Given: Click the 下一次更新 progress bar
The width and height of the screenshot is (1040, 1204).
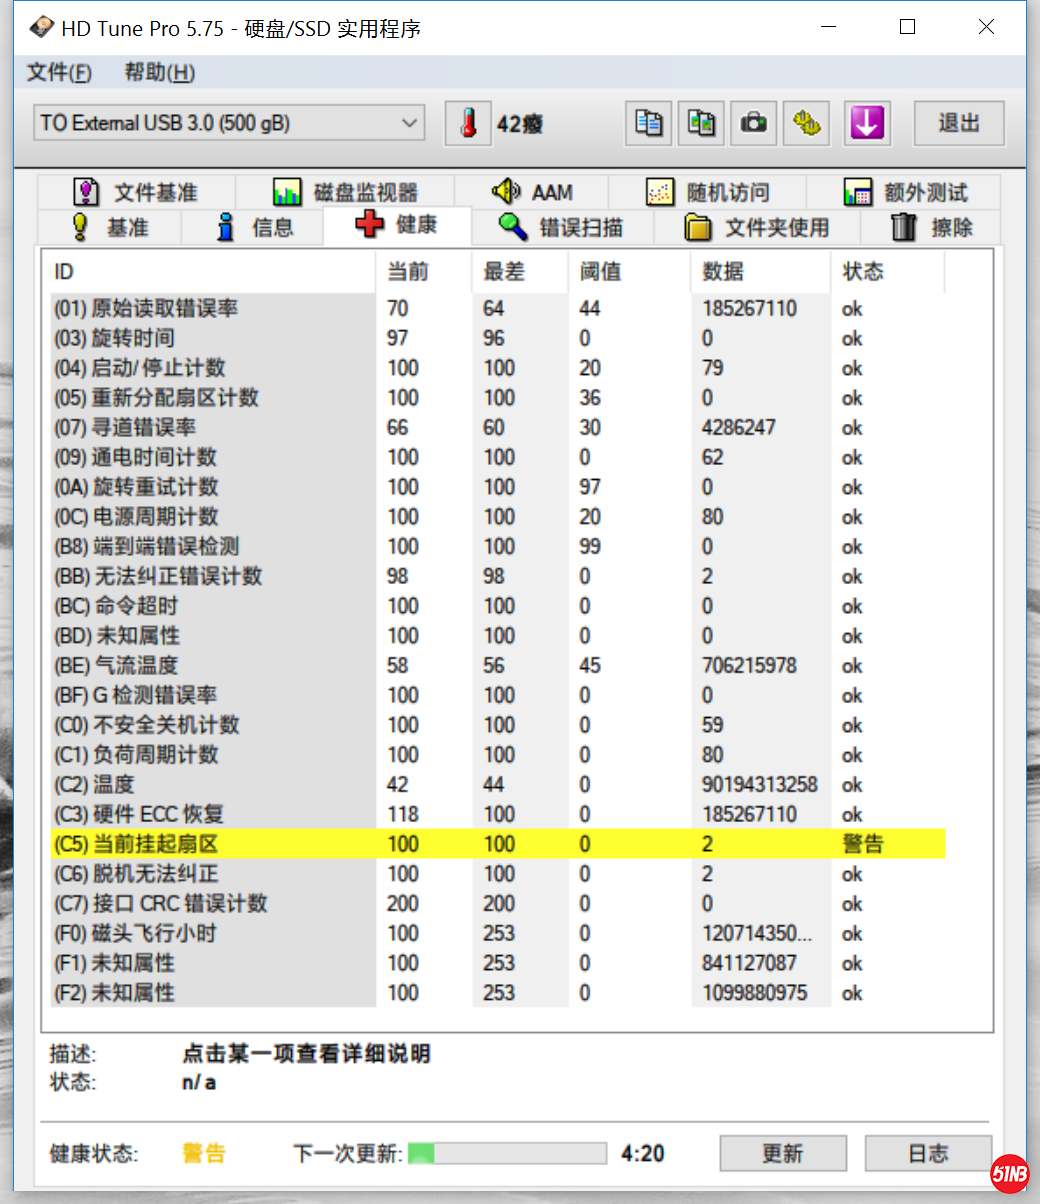Looking at the screenshot, I should (507, 1153).
